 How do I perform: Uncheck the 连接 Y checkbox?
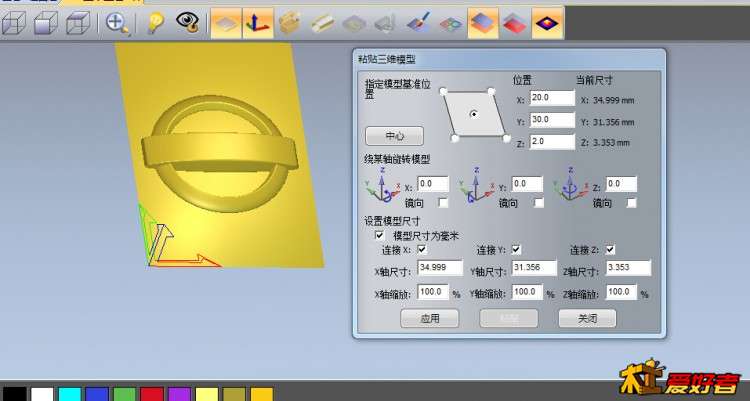coord(516,249)
